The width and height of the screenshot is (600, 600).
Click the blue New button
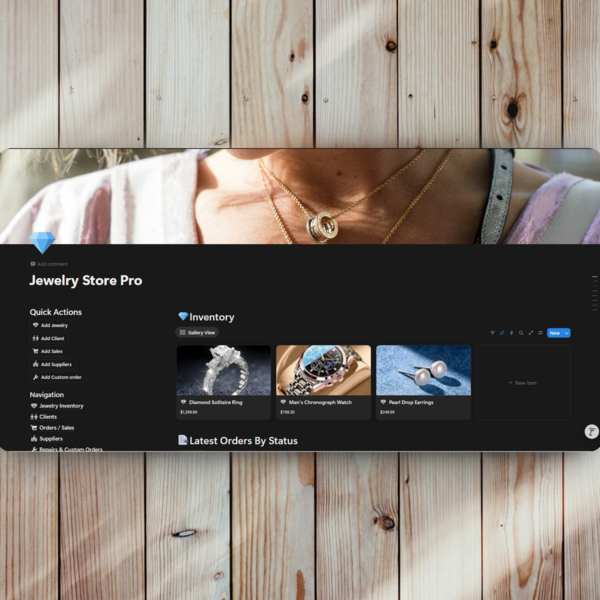click(554, 333)
